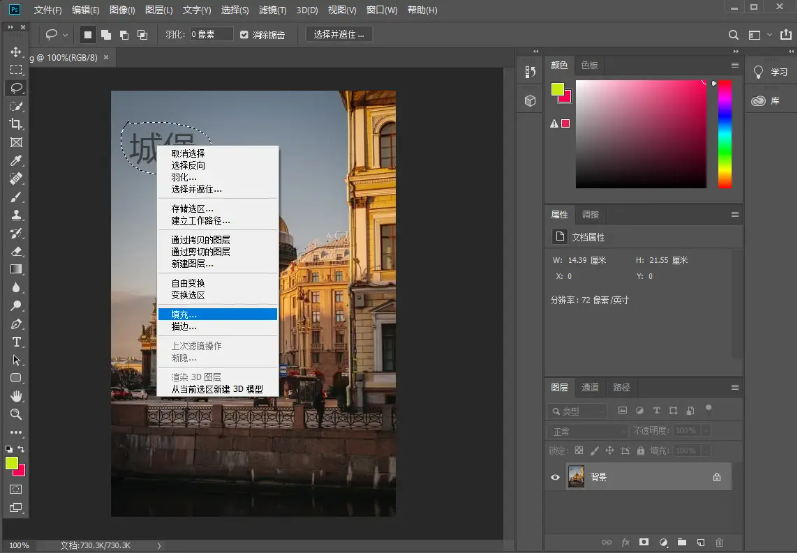Select the Rectangle shape tool

click(16, 378)
